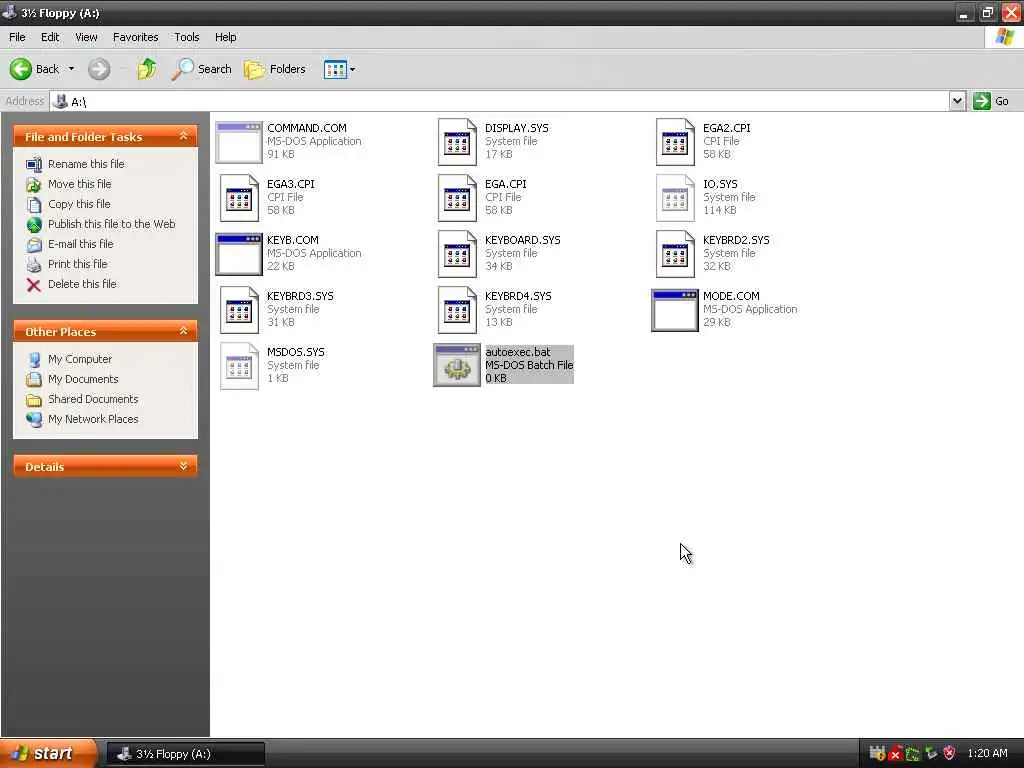Click the Go button
1024x768 pixels.
991,101
